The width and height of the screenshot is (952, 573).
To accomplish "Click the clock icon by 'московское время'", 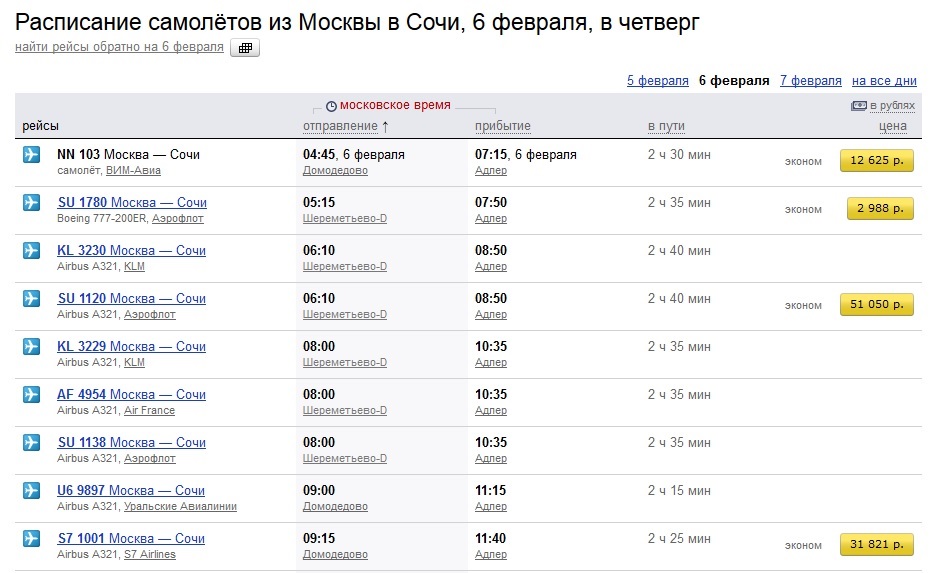I will 331,106.
